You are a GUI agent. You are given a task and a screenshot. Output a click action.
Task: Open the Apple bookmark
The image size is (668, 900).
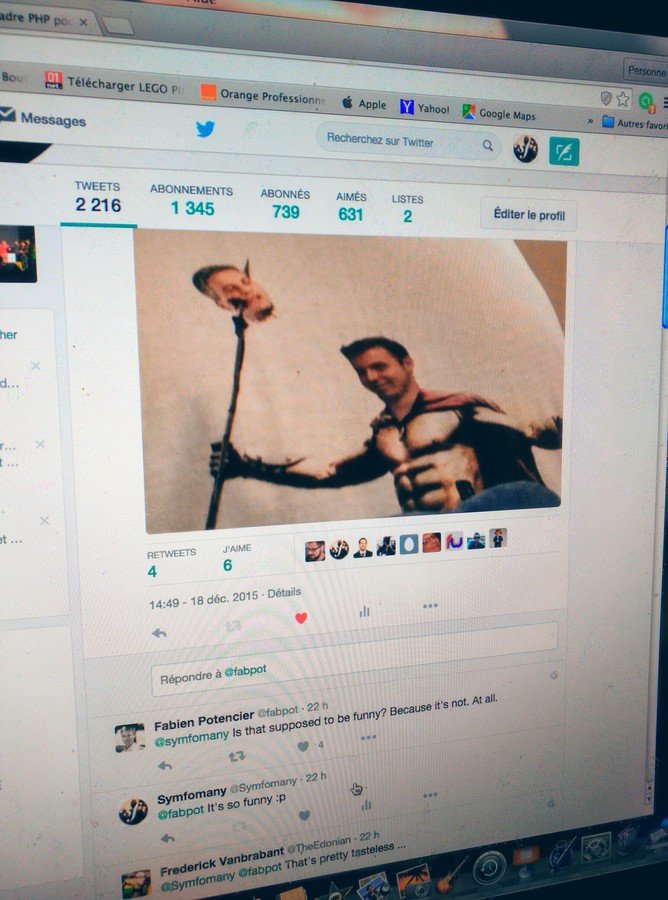364,103
